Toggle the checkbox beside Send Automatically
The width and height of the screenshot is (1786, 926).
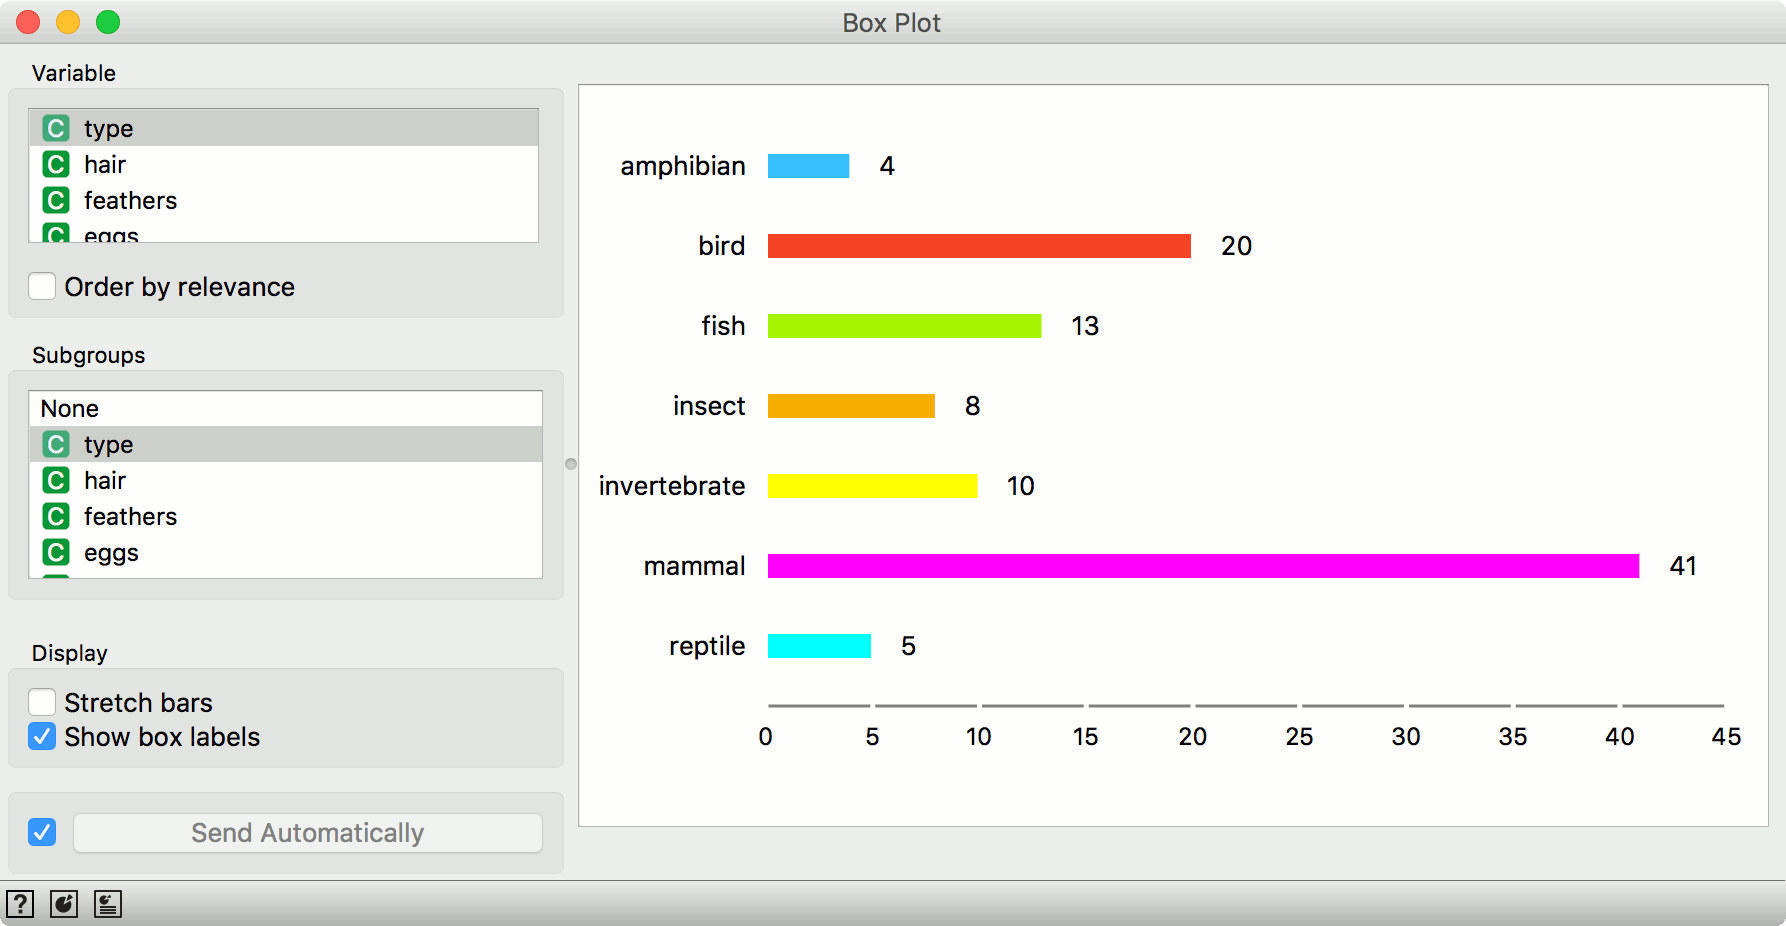point(42,832)
